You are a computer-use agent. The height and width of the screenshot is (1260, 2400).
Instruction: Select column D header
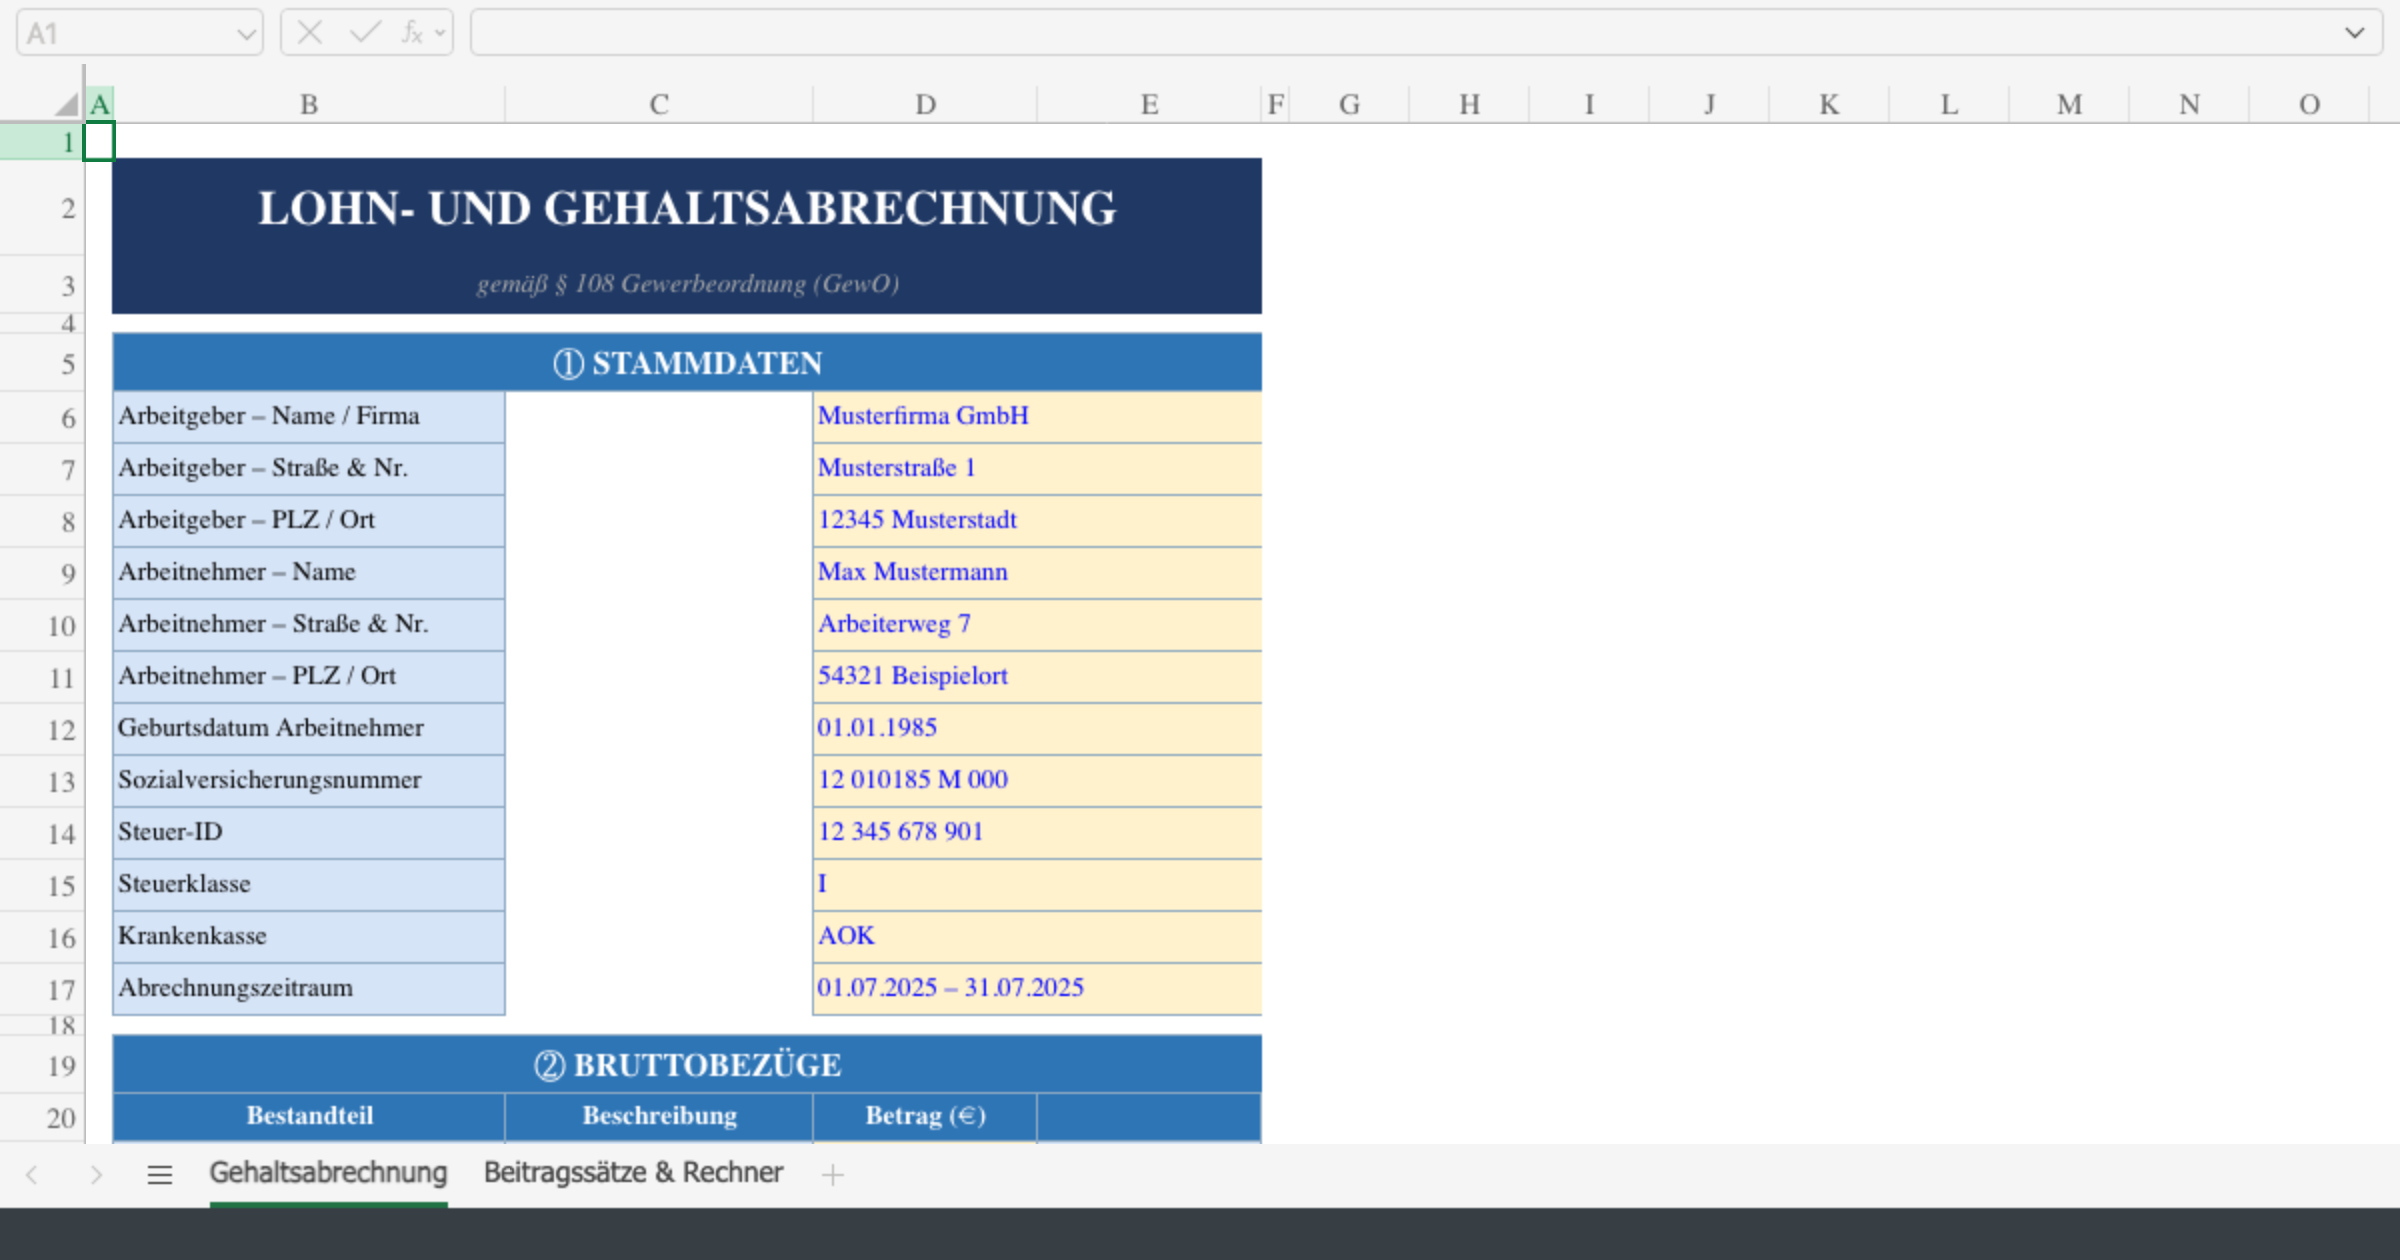pyautogui.click(x=925, y=104)
